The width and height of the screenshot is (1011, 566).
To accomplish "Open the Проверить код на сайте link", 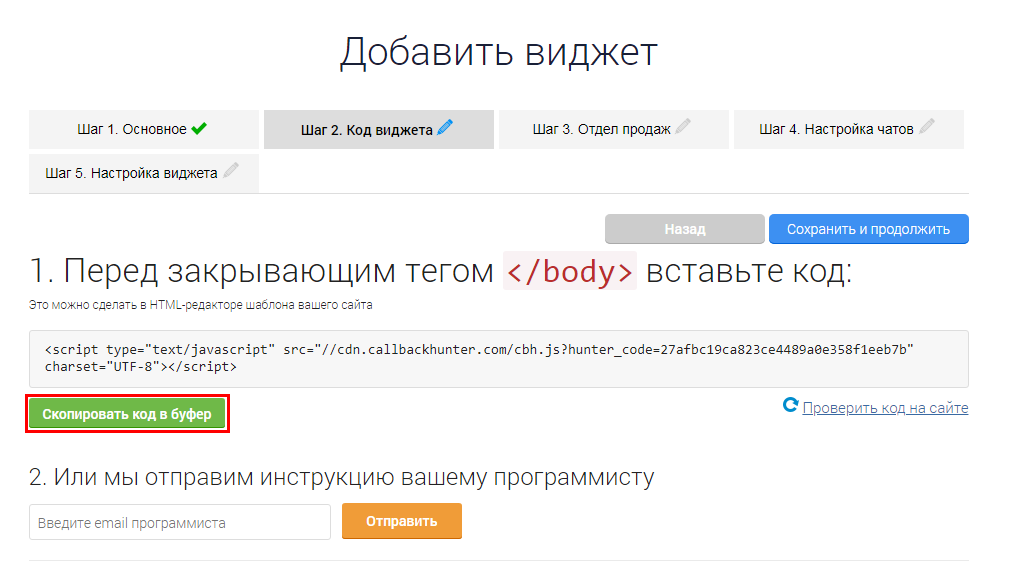I will tap(885, 408).
